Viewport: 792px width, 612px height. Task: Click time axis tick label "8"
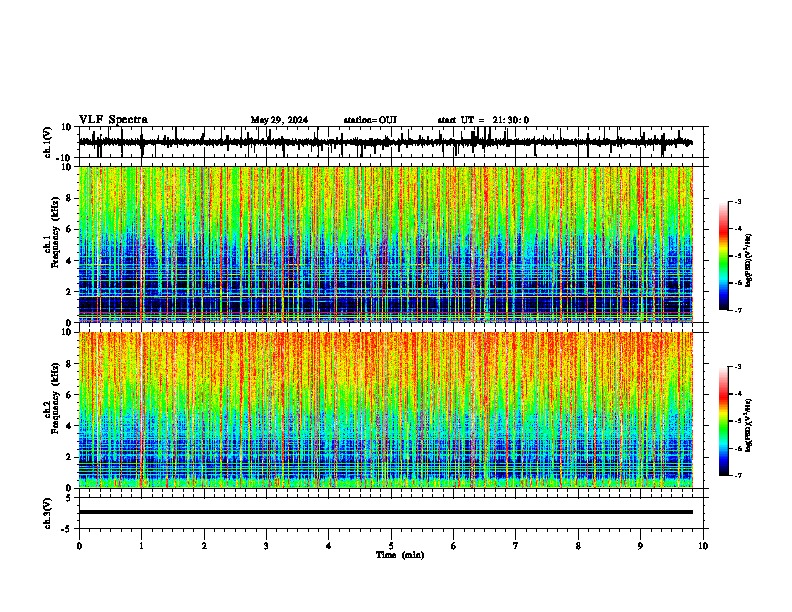(x=578, y=546)
